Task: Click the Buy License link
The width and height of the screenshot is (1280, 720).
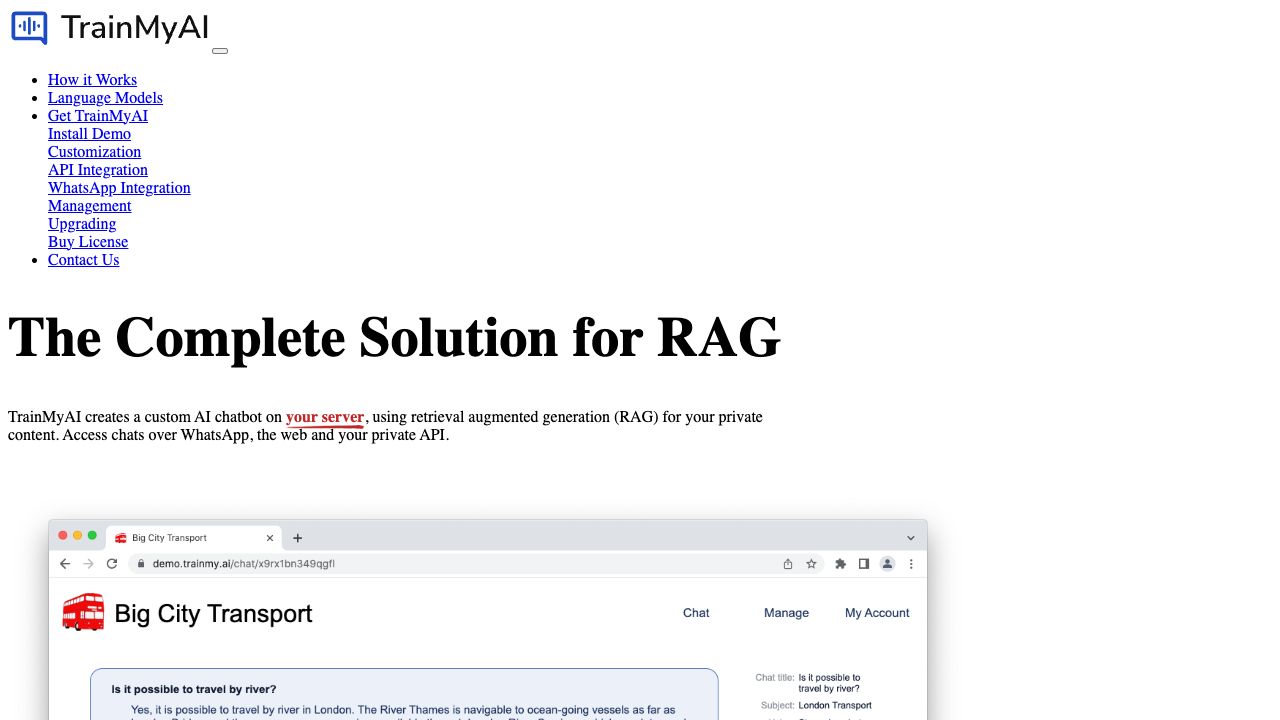Action: (88, 242)
